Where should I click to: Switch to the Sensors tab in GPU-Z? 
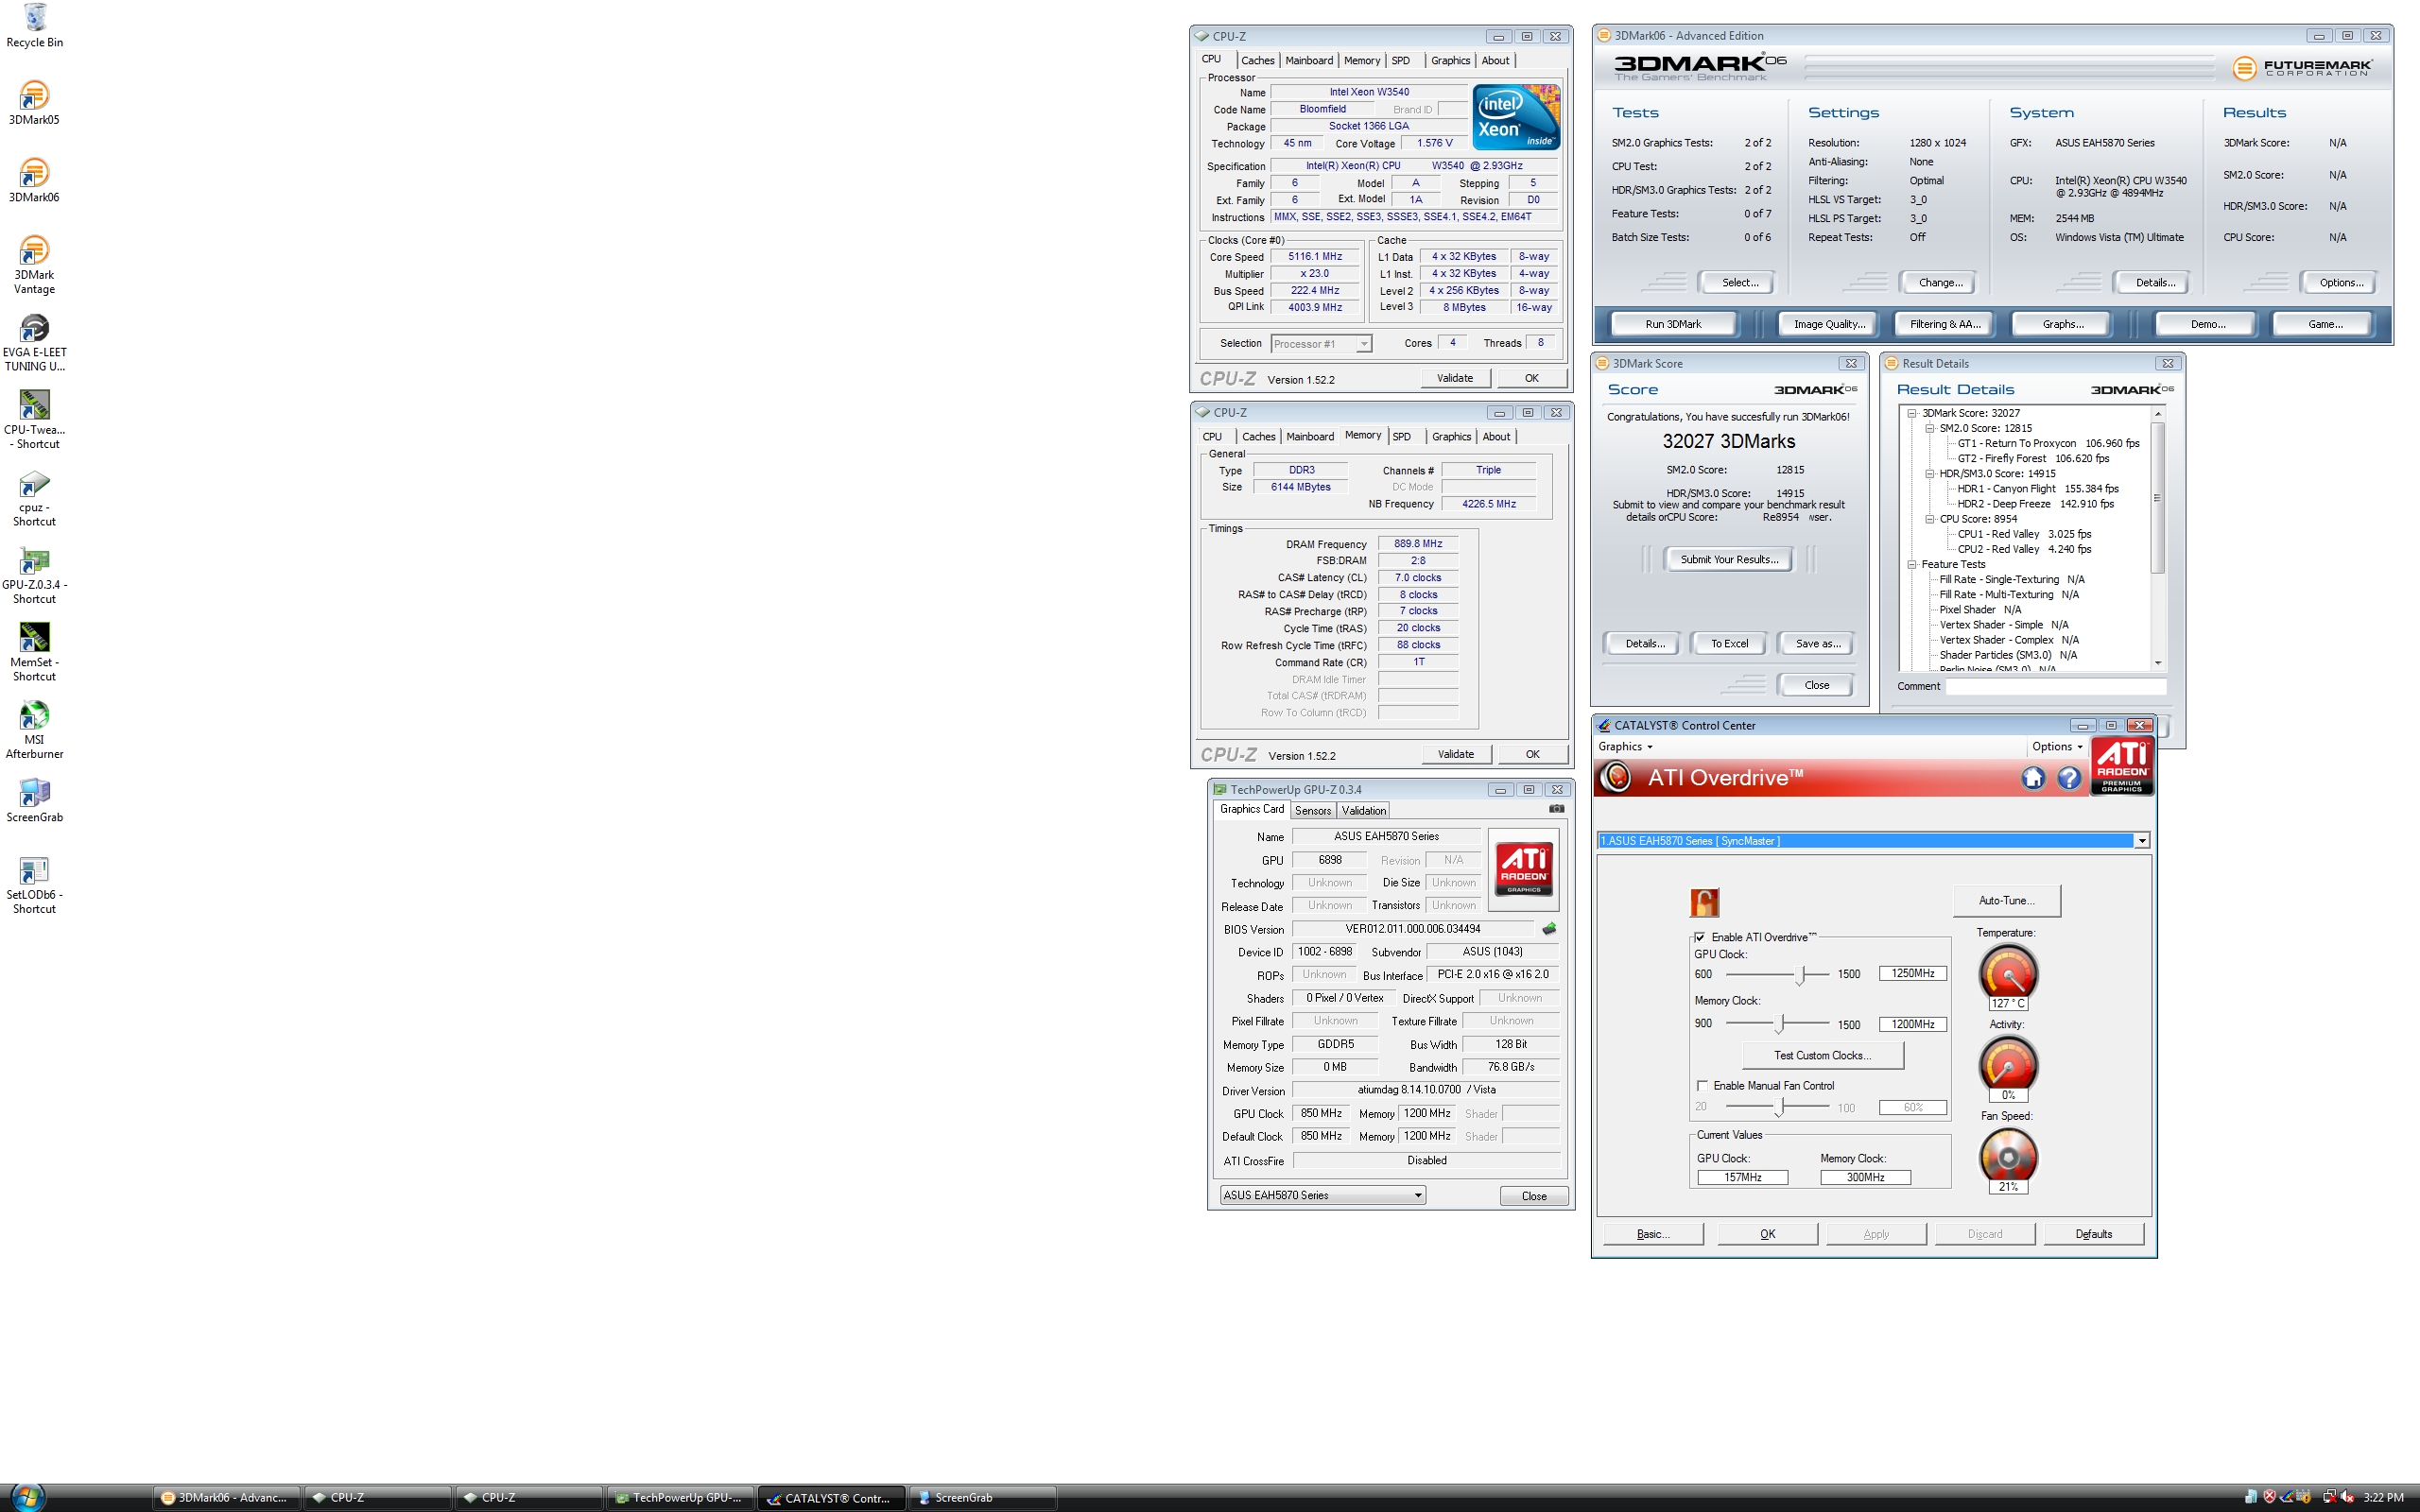(1313, 811)
